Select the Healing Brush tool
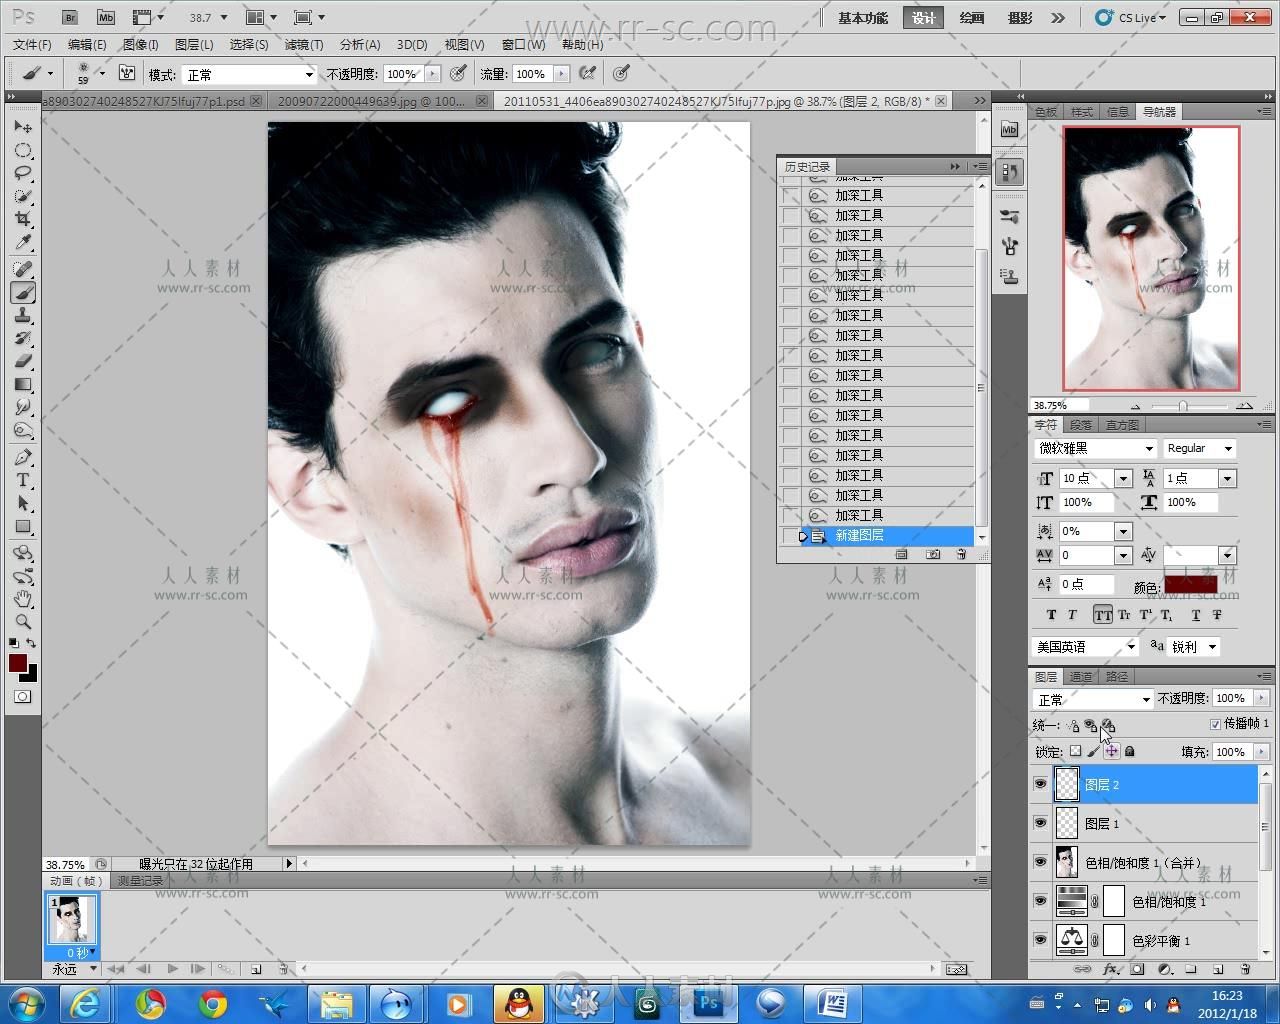This screenshot has width=1280, height=1024. 23,269
